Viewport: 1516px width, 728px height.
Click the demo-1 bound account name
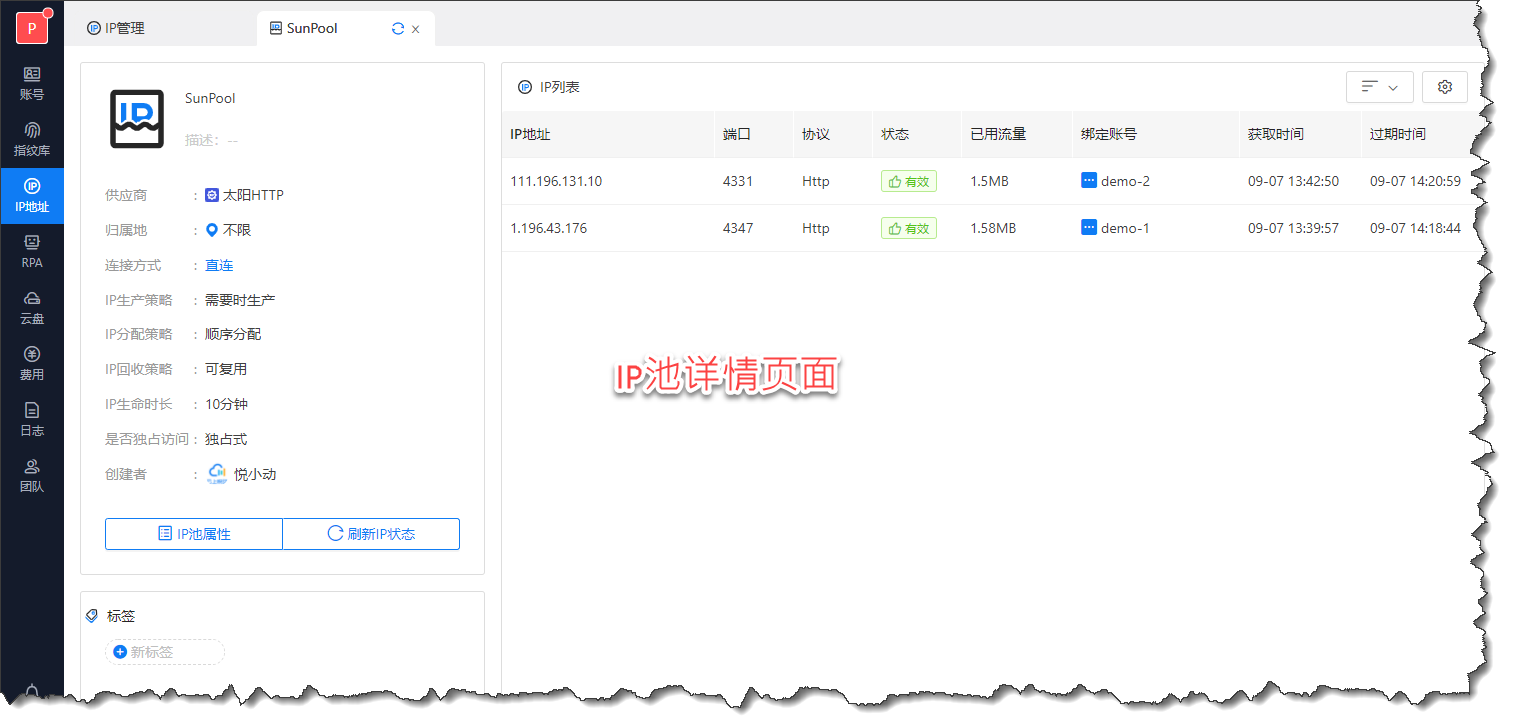pyautogui.click(x=1125, y=228)
